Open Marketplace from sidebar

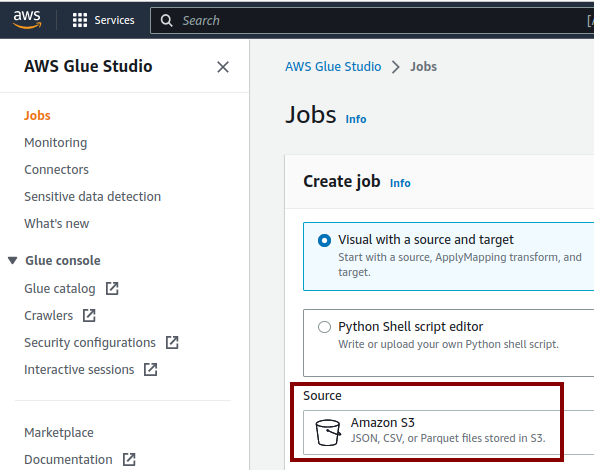(x=59, y=433)
